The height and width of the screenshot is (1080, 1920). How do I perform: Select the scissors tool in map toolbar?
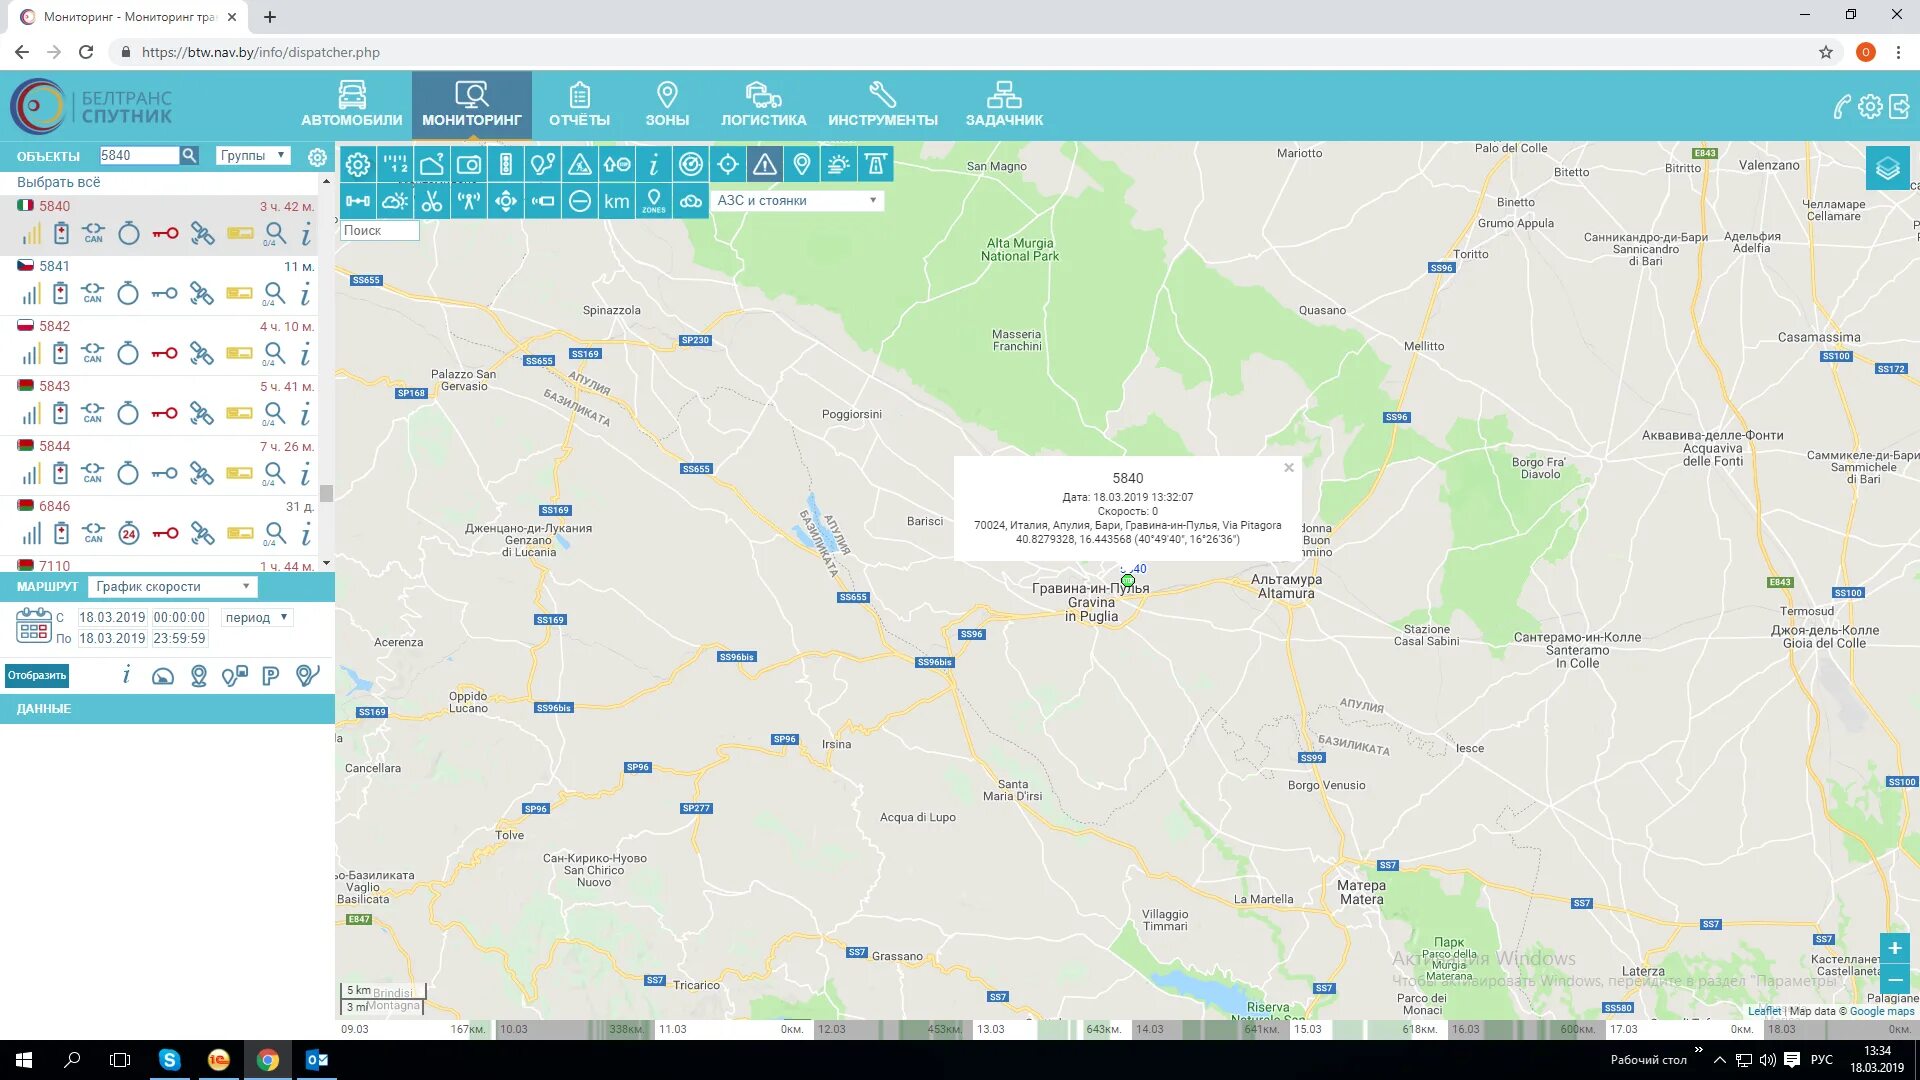click(x=432, y=201)
